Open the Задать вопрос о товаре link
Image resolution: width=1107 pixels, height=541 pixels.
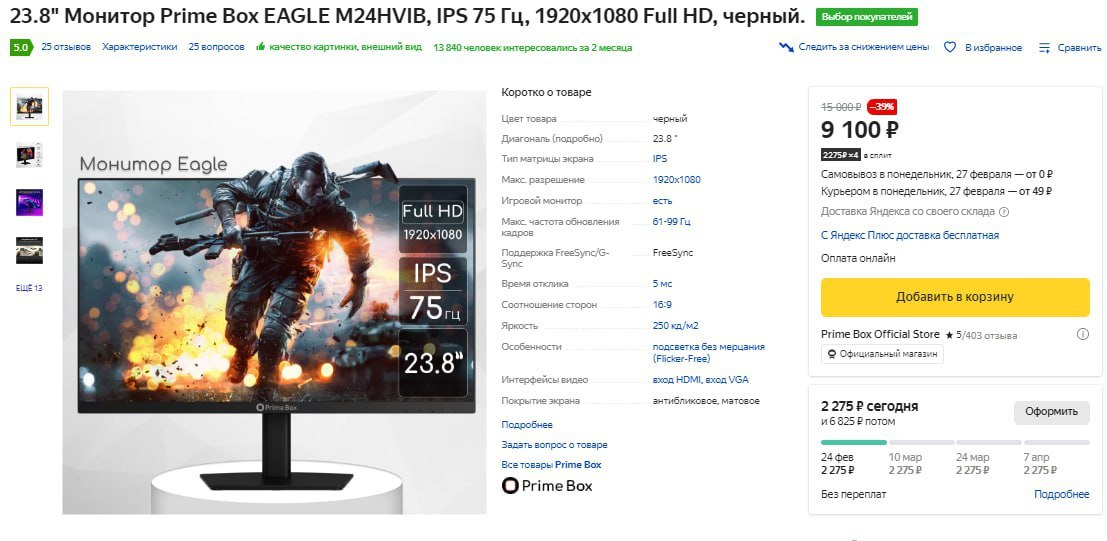click(554, 445)
